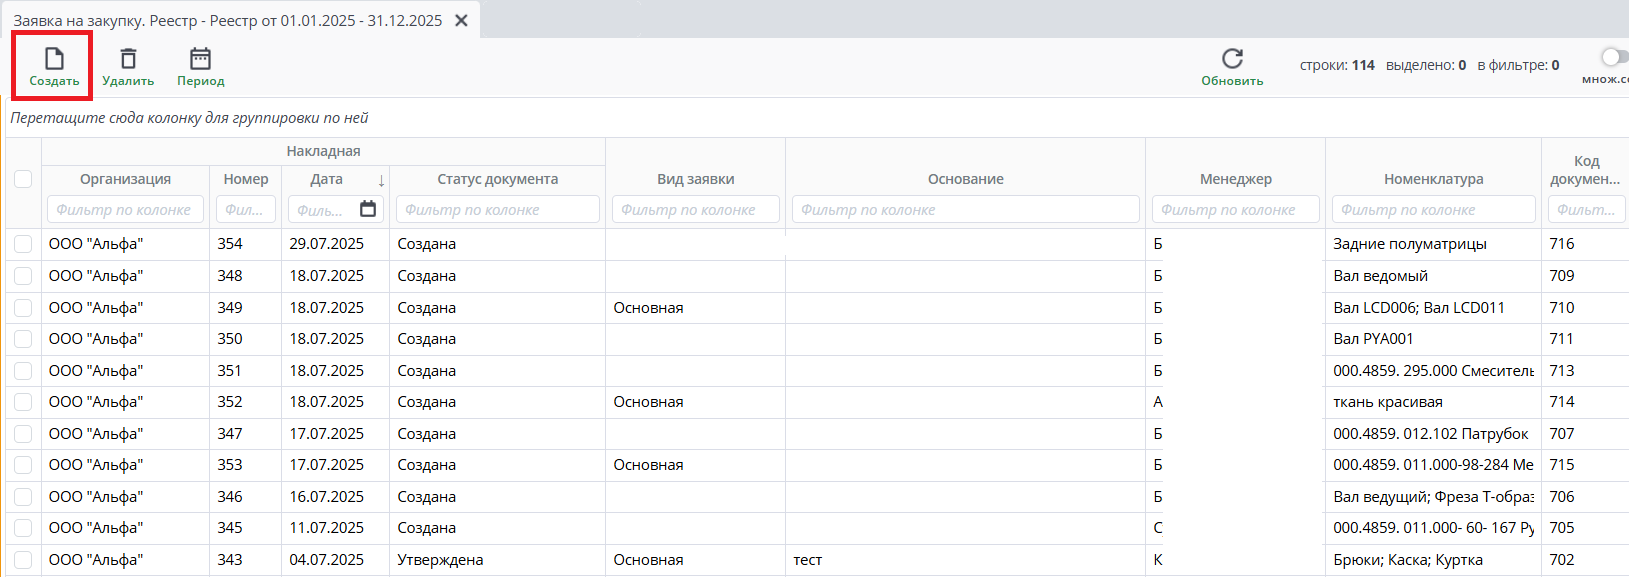The height and width of the screenshot is (577, 1629).
Task: Sort by the Менеджер column header
Action: click(1235, 179)
